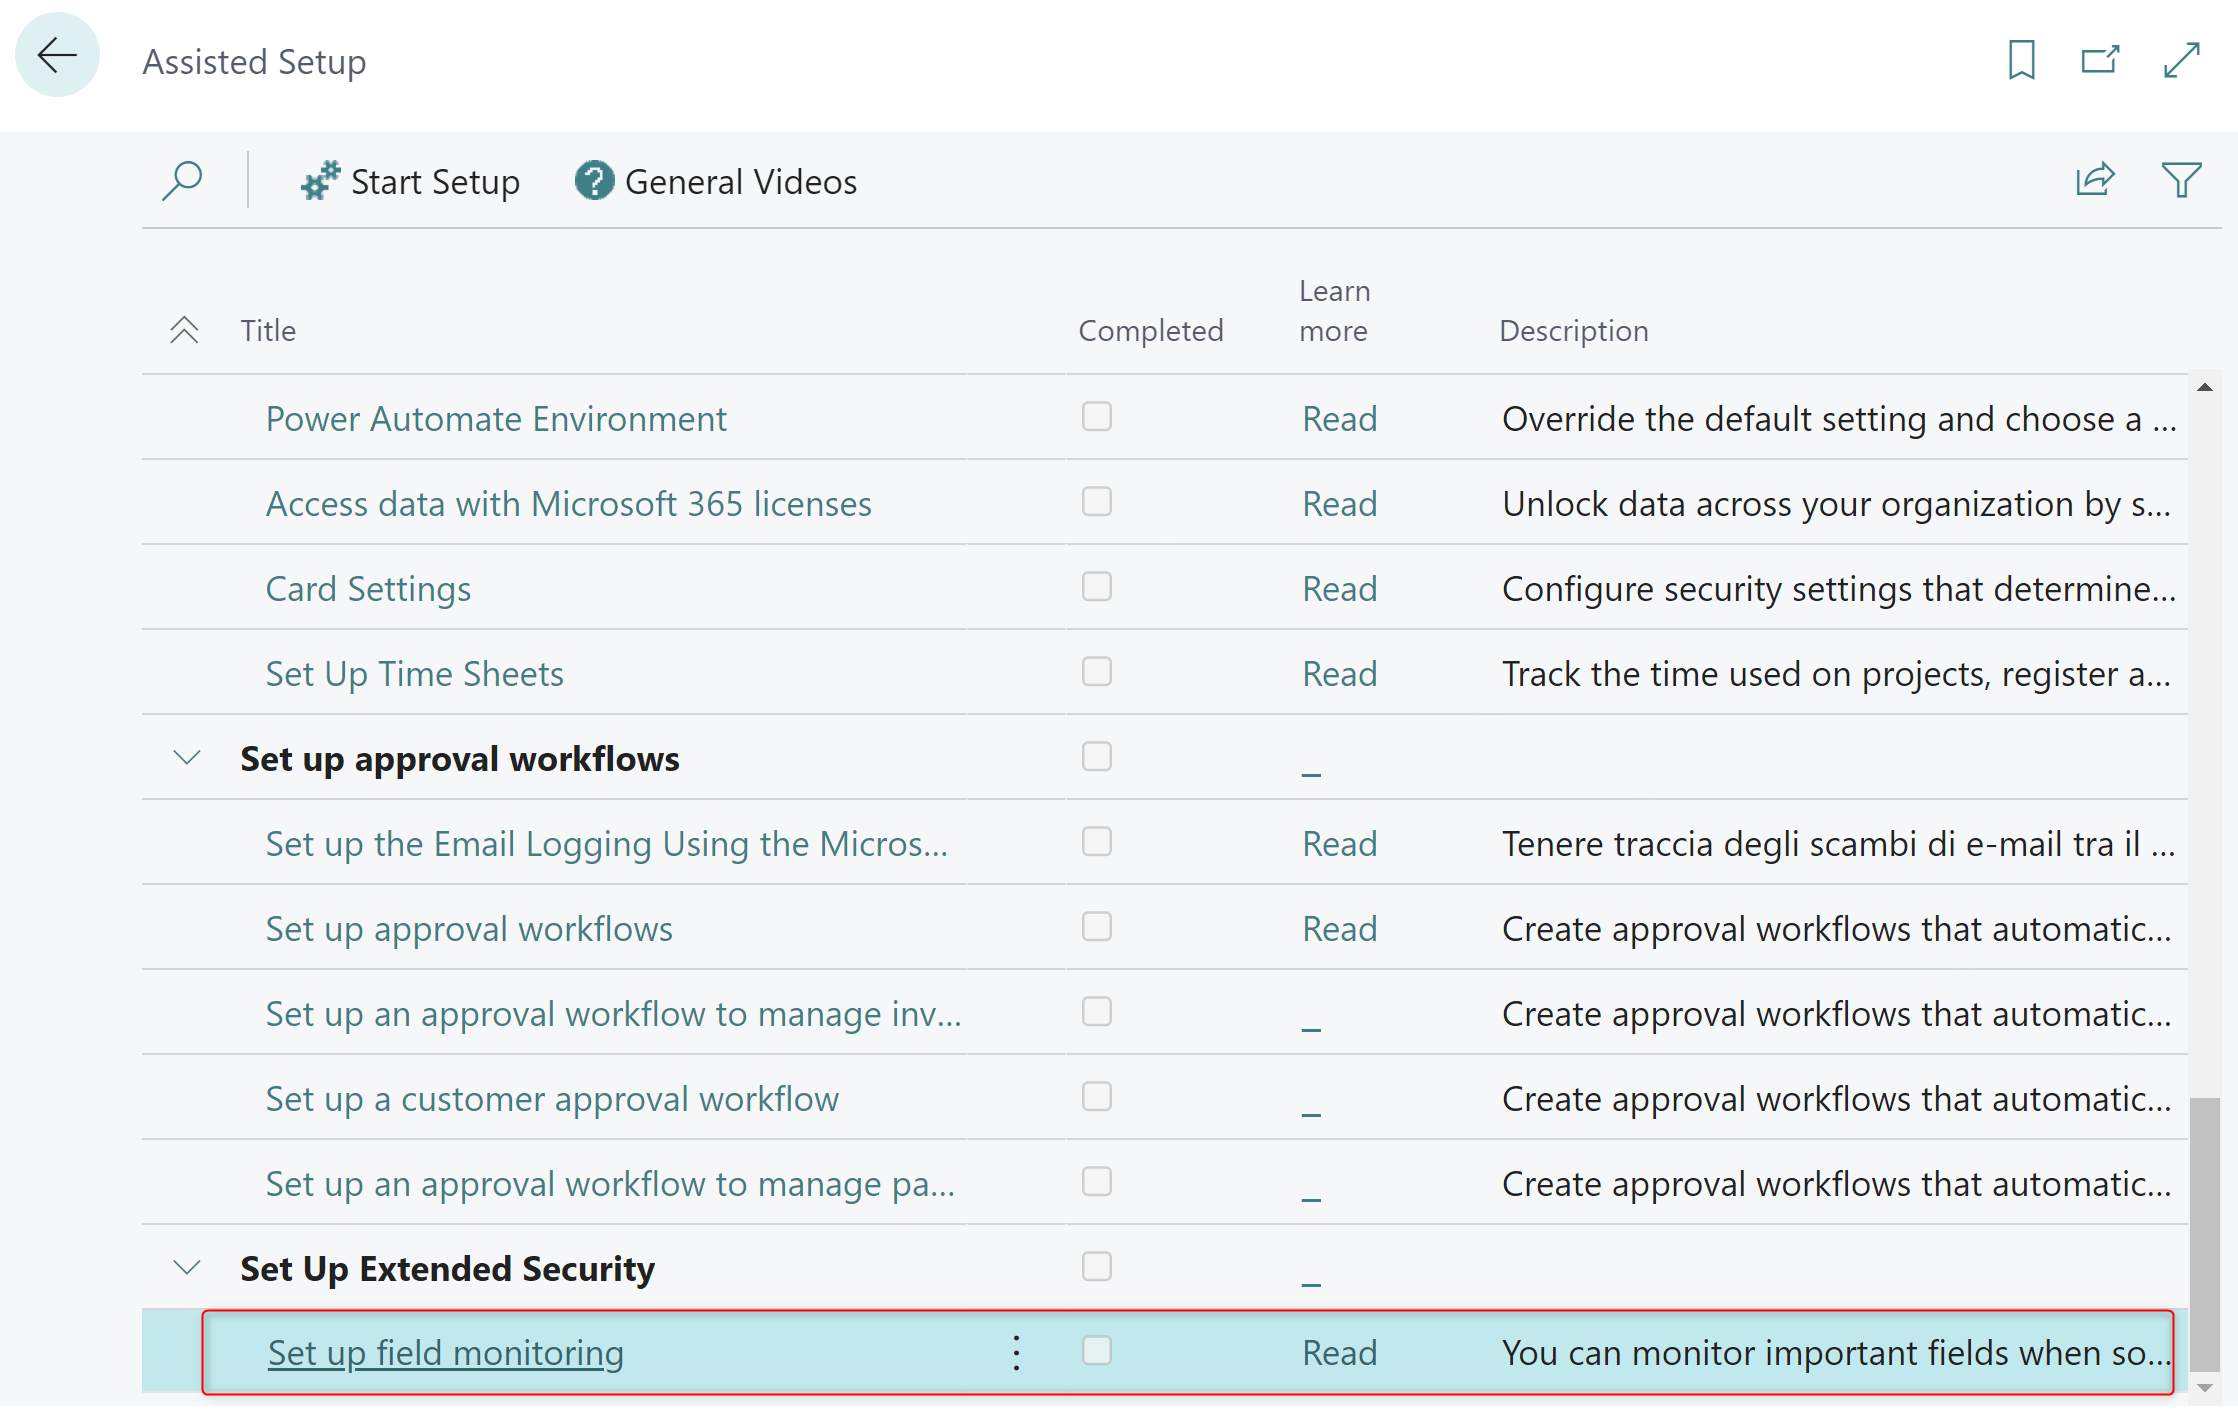
Task: Open the Set up field monitoring link
Action: 445,1353
